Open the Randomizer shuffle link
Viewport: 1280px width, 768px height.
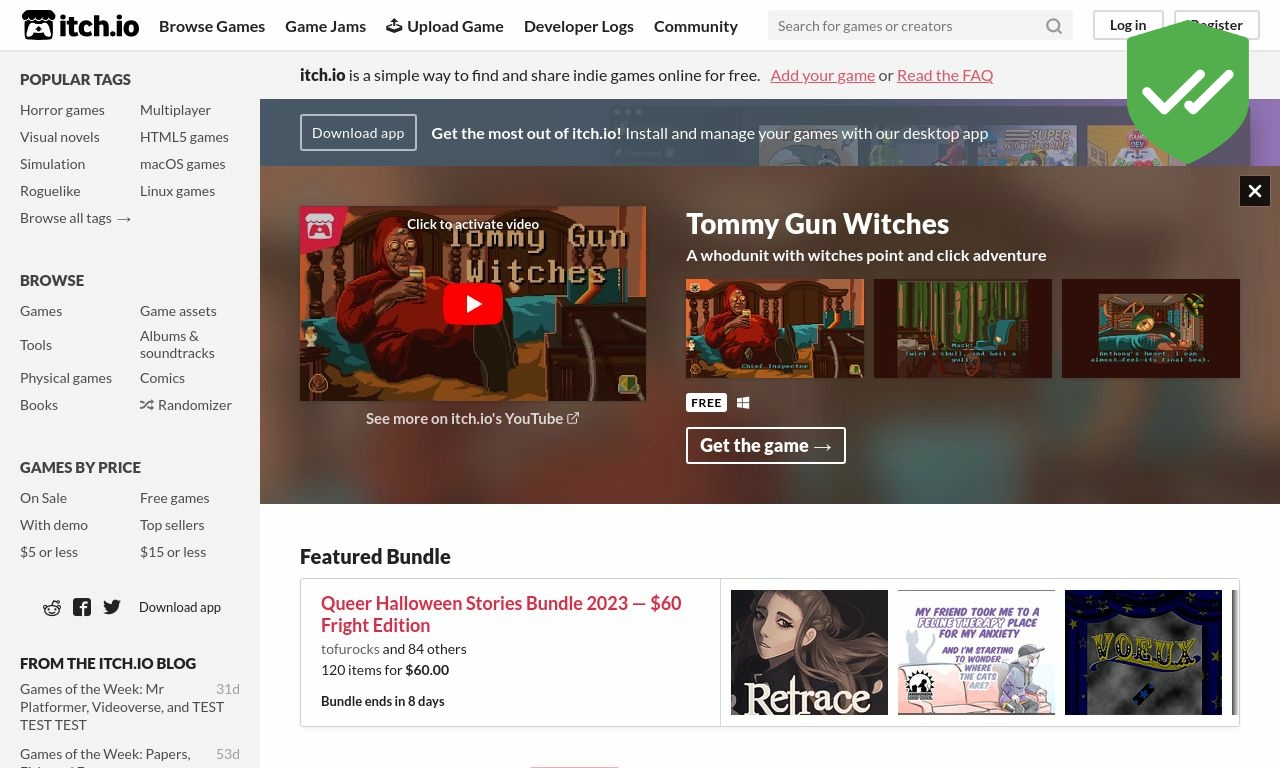point(186,405)
